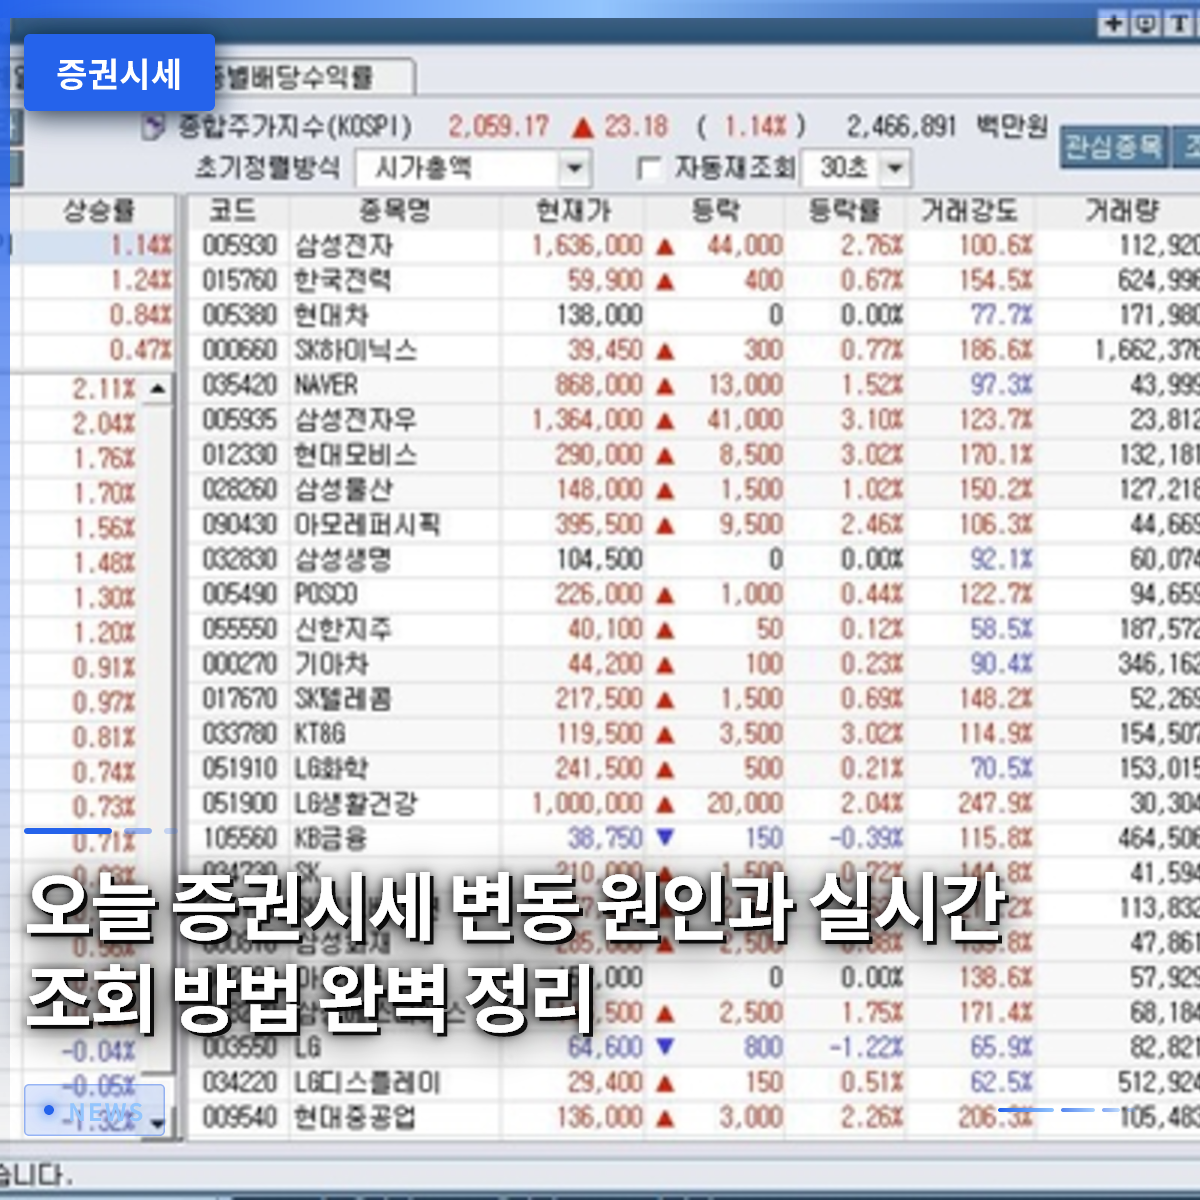Viewport: 1200px width, 1200px height.
Task: Select the 삼성전자 row name
Action: [x=344, y=246]
